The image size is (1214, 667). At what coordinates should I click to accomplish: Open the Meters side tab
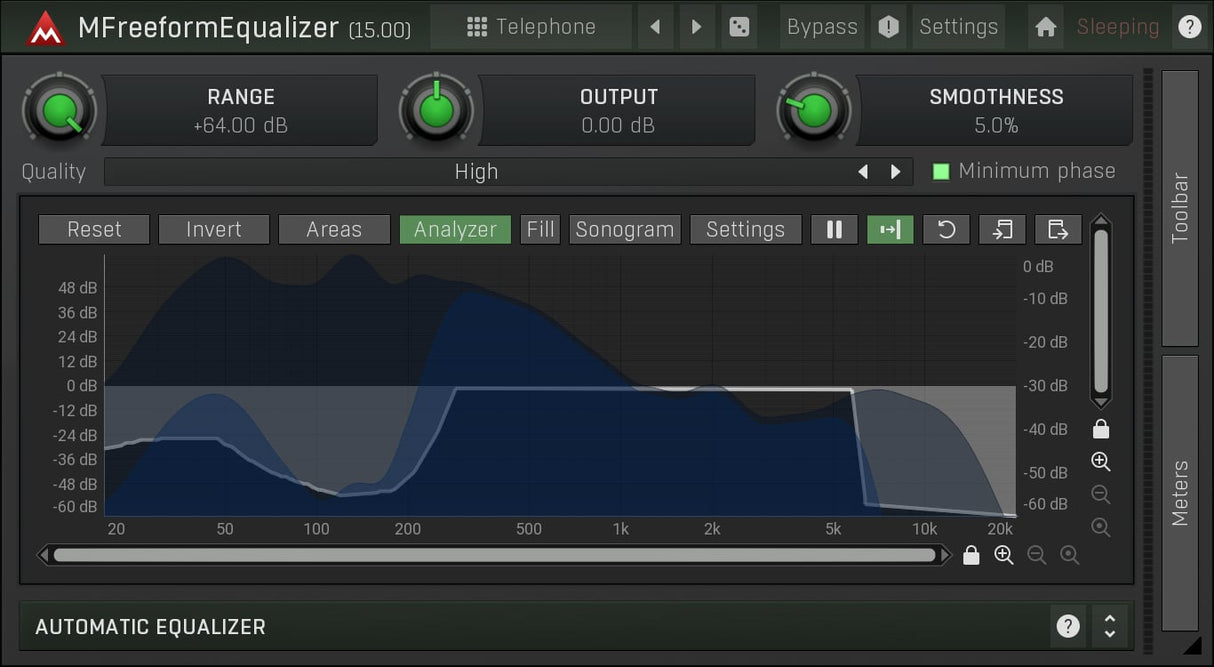[x=1180, y=492]
